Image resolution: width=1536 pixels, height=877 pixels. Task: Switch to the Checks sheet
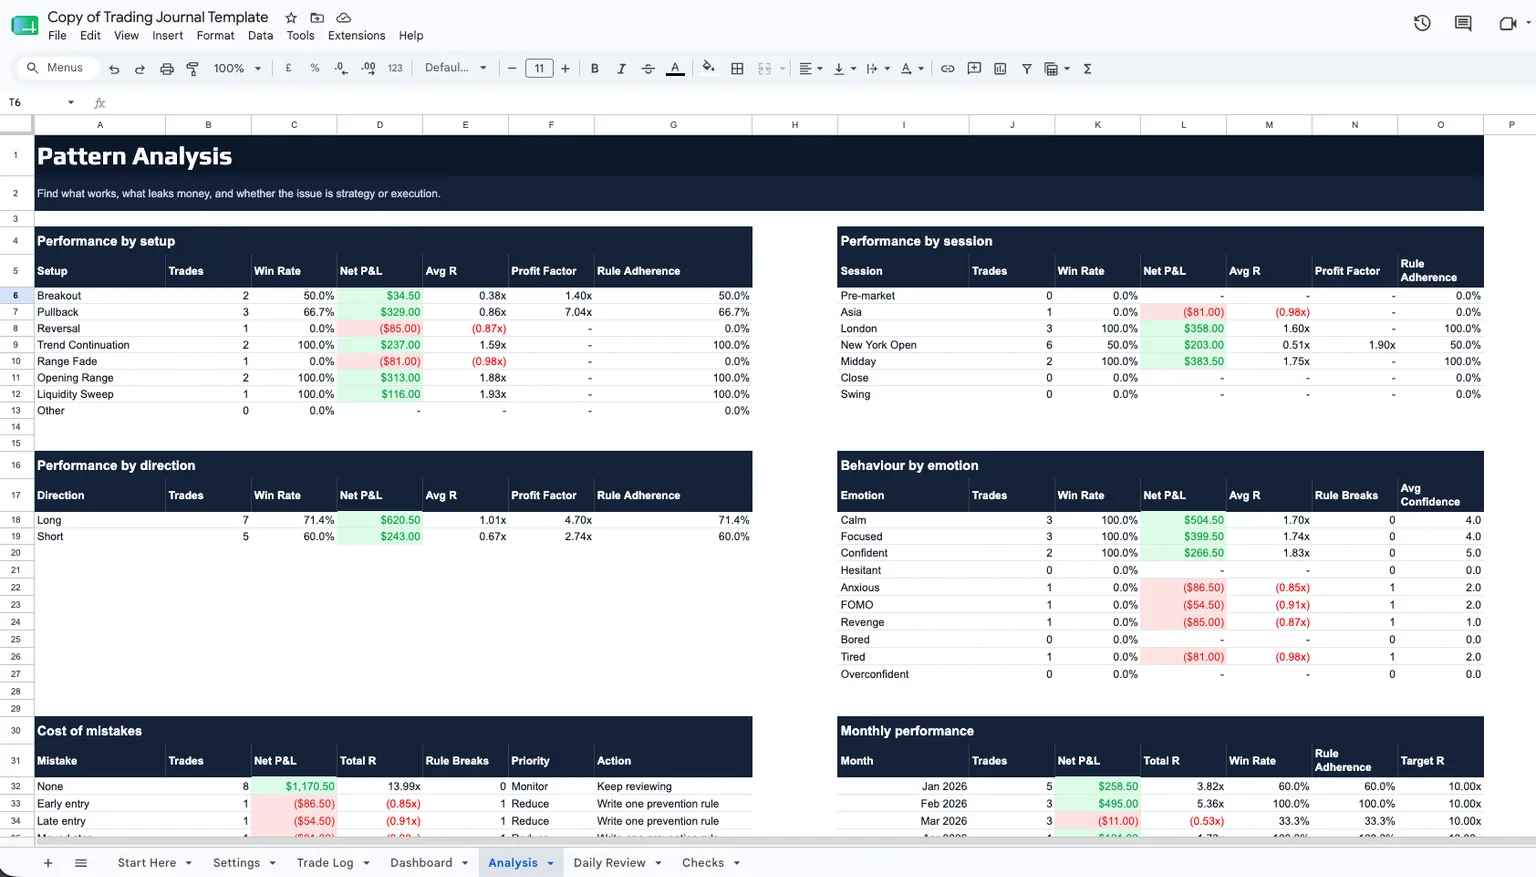tap(702, 863)
